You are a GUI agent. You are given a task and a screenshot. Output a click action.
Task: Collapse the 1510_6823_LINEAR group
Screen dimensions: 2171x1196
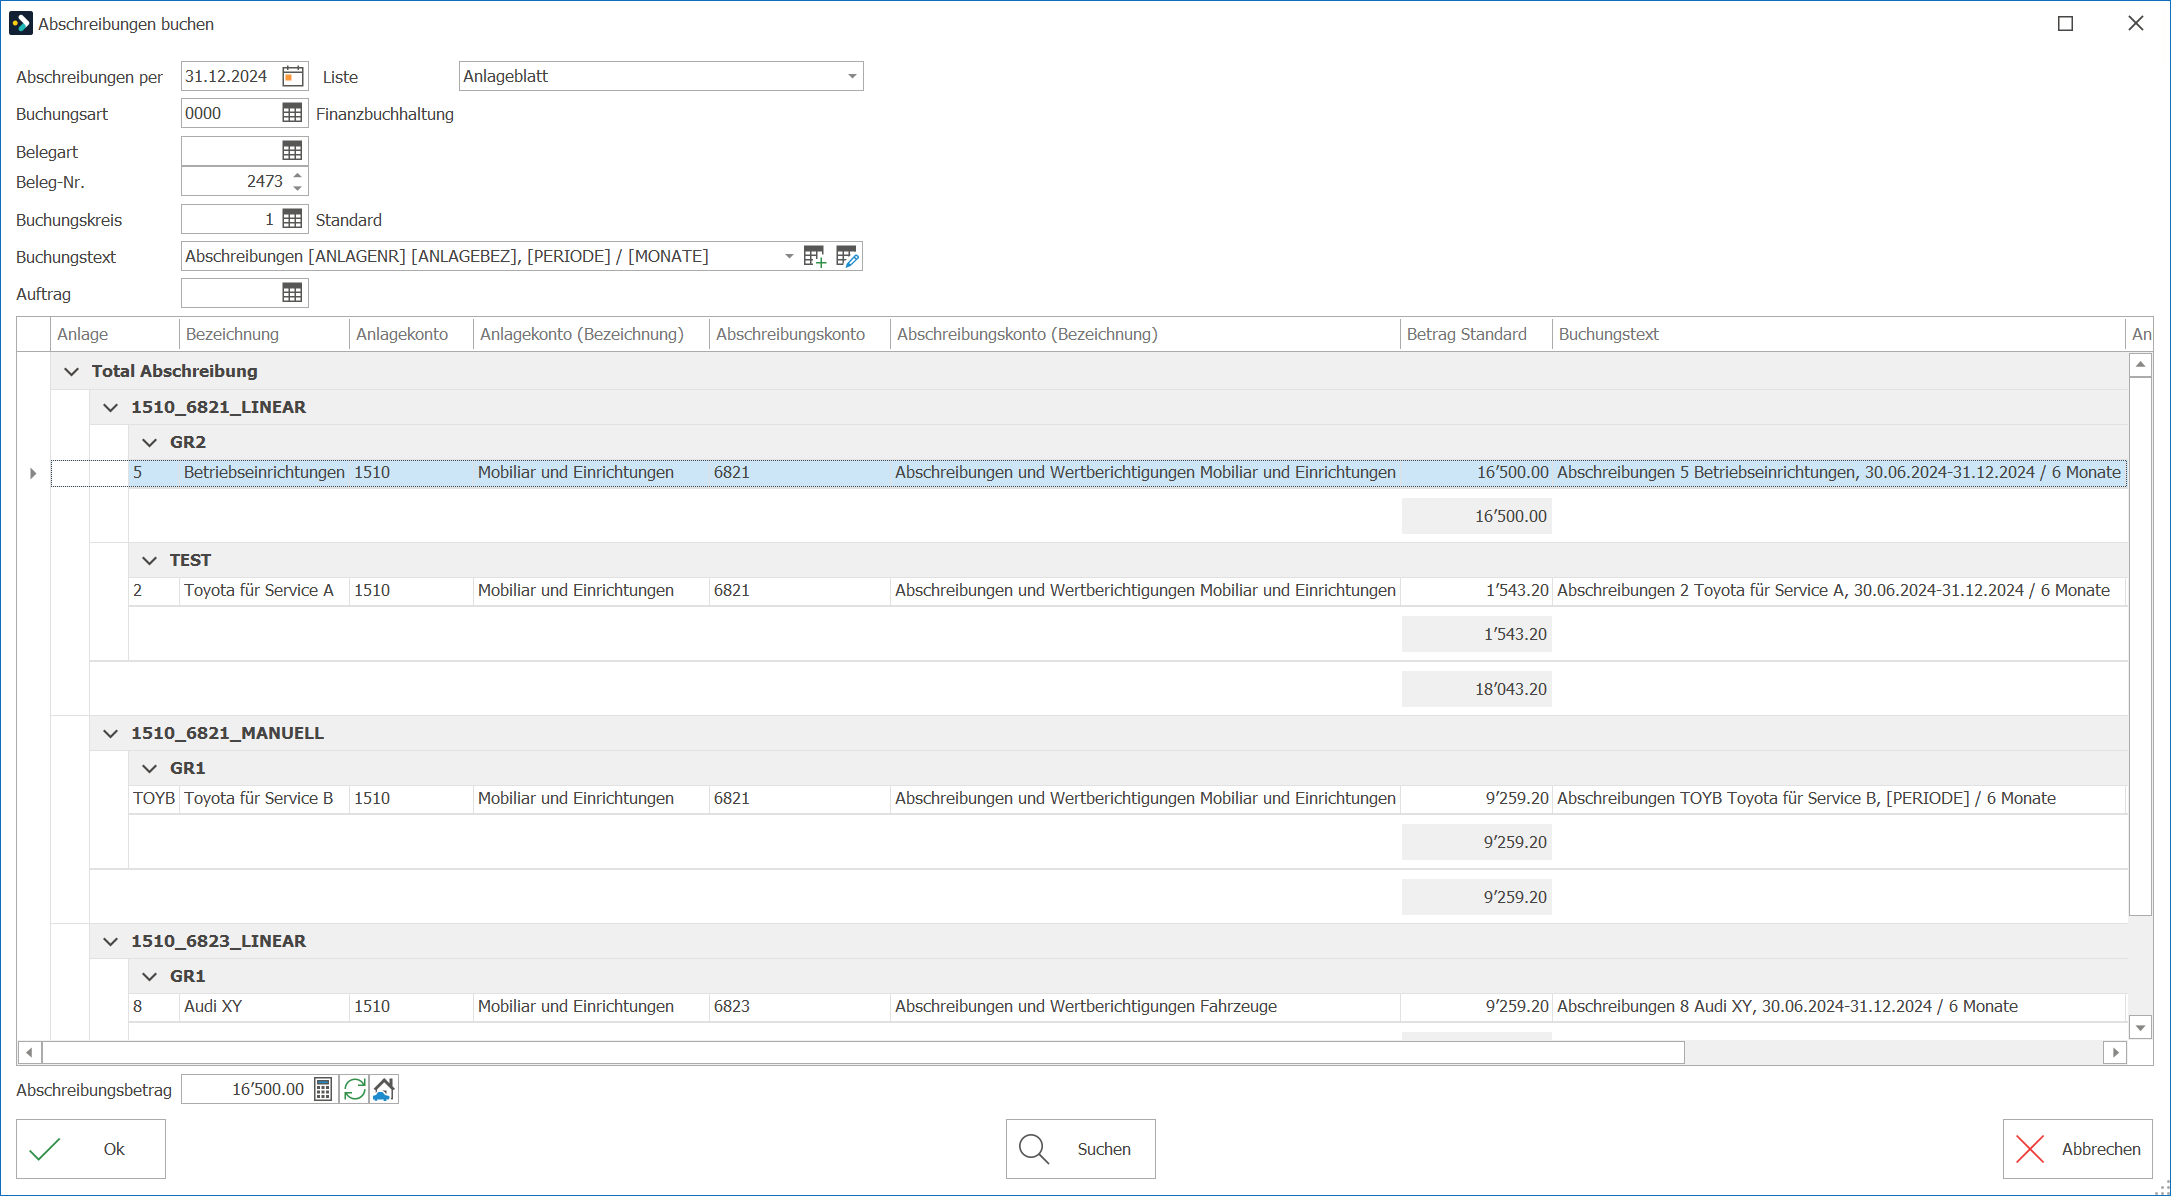[110, 941]
